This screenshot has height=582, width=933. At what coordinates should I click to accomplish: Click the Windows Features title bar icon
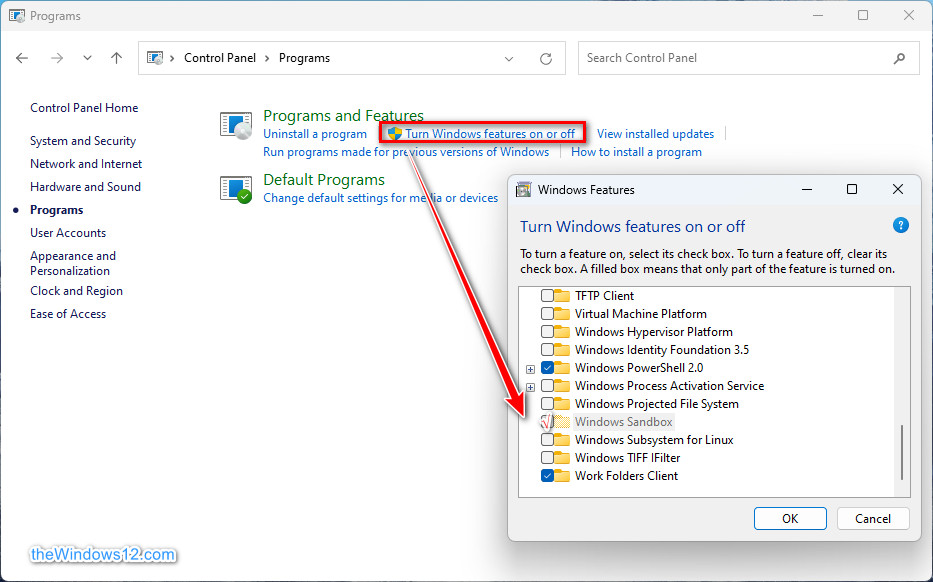524,190
